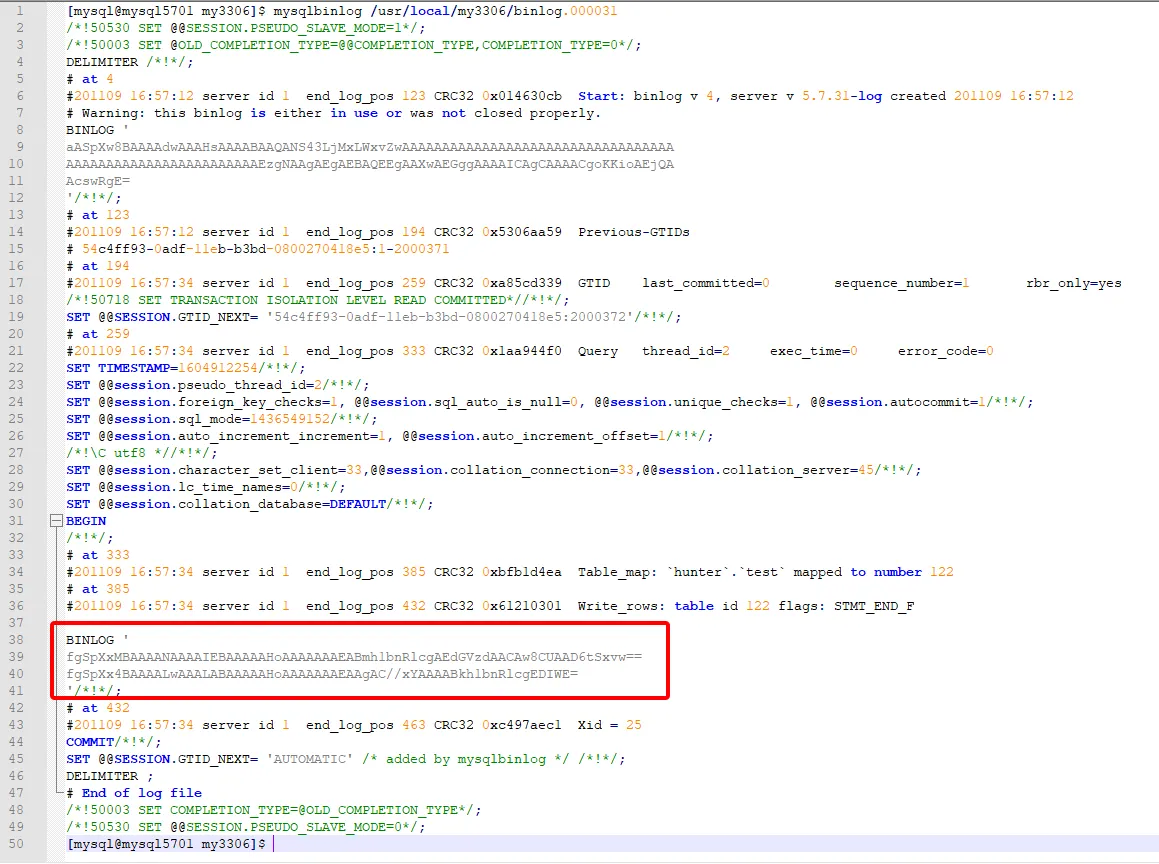
Task: Click 'thread_id=2' on line 21
Action: pos(686,351)
